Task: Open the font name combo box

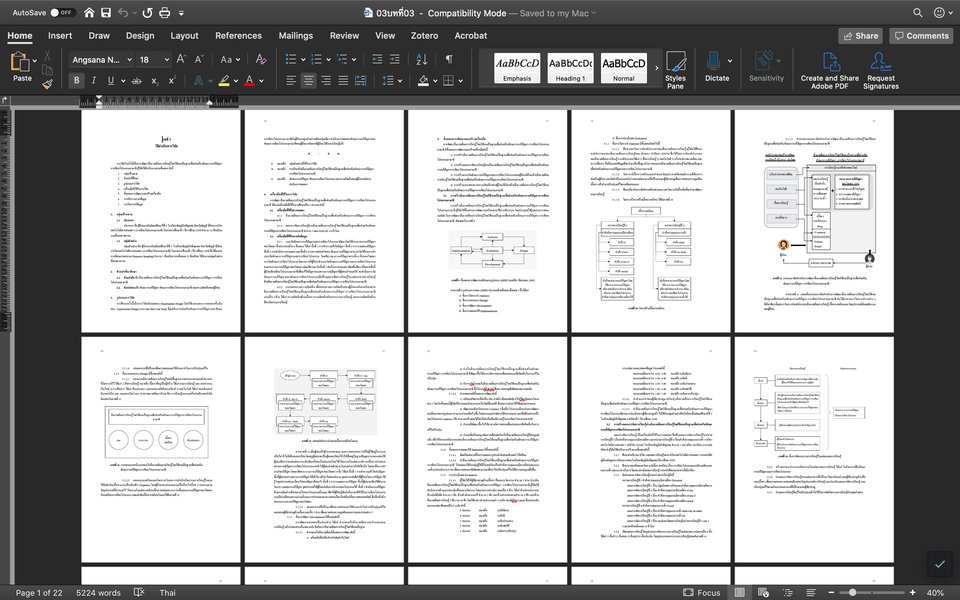Action: click(x=101, y=59)
